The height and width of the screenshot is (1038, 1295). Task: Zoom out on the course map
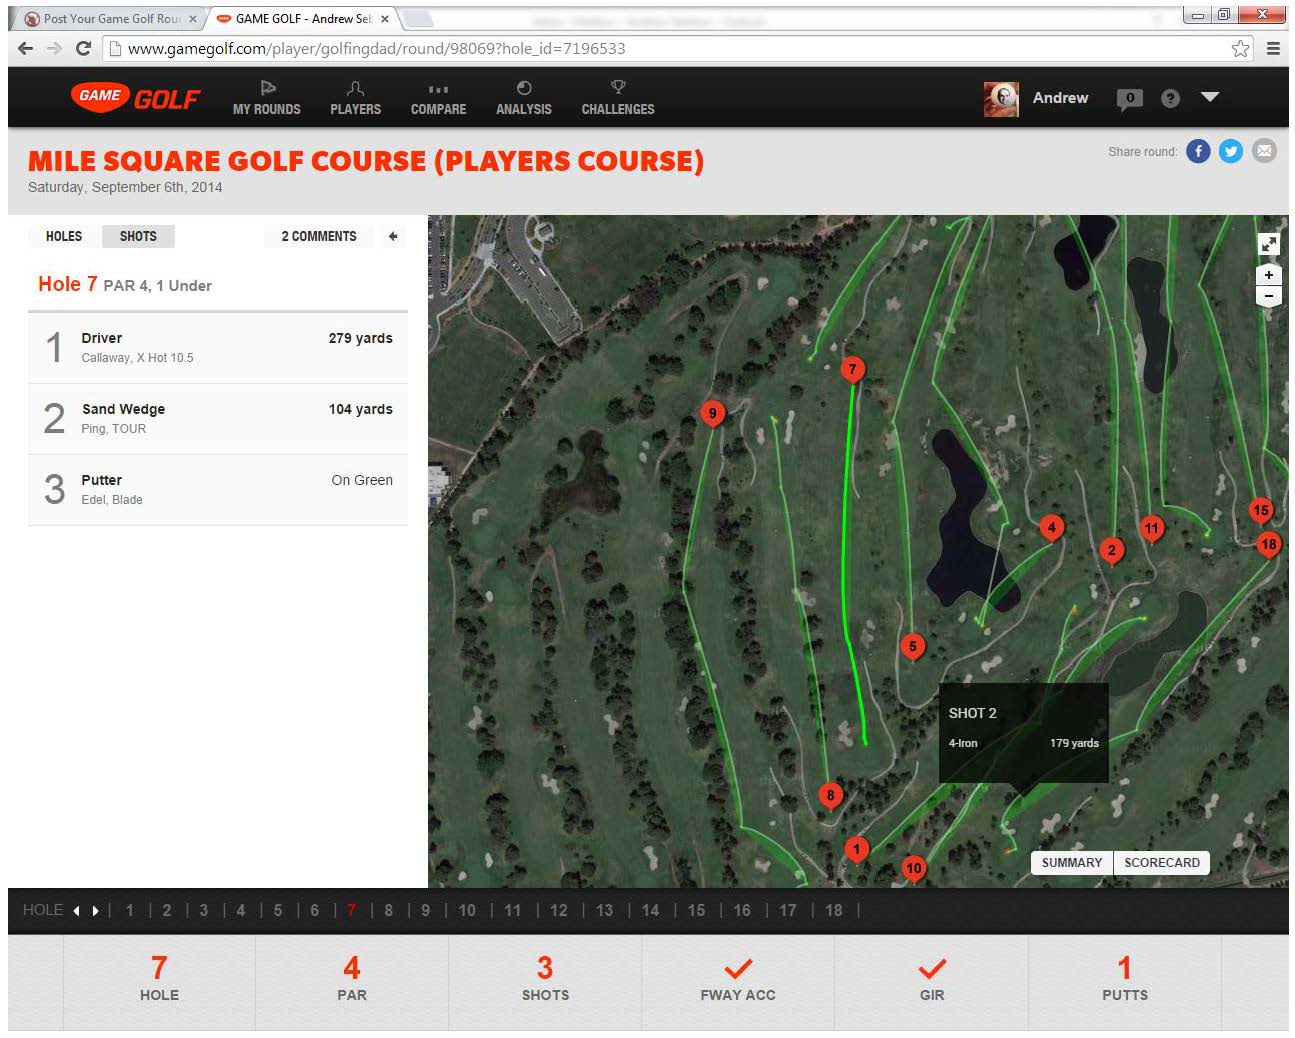pyautogui.click(x=1268, y=296)
